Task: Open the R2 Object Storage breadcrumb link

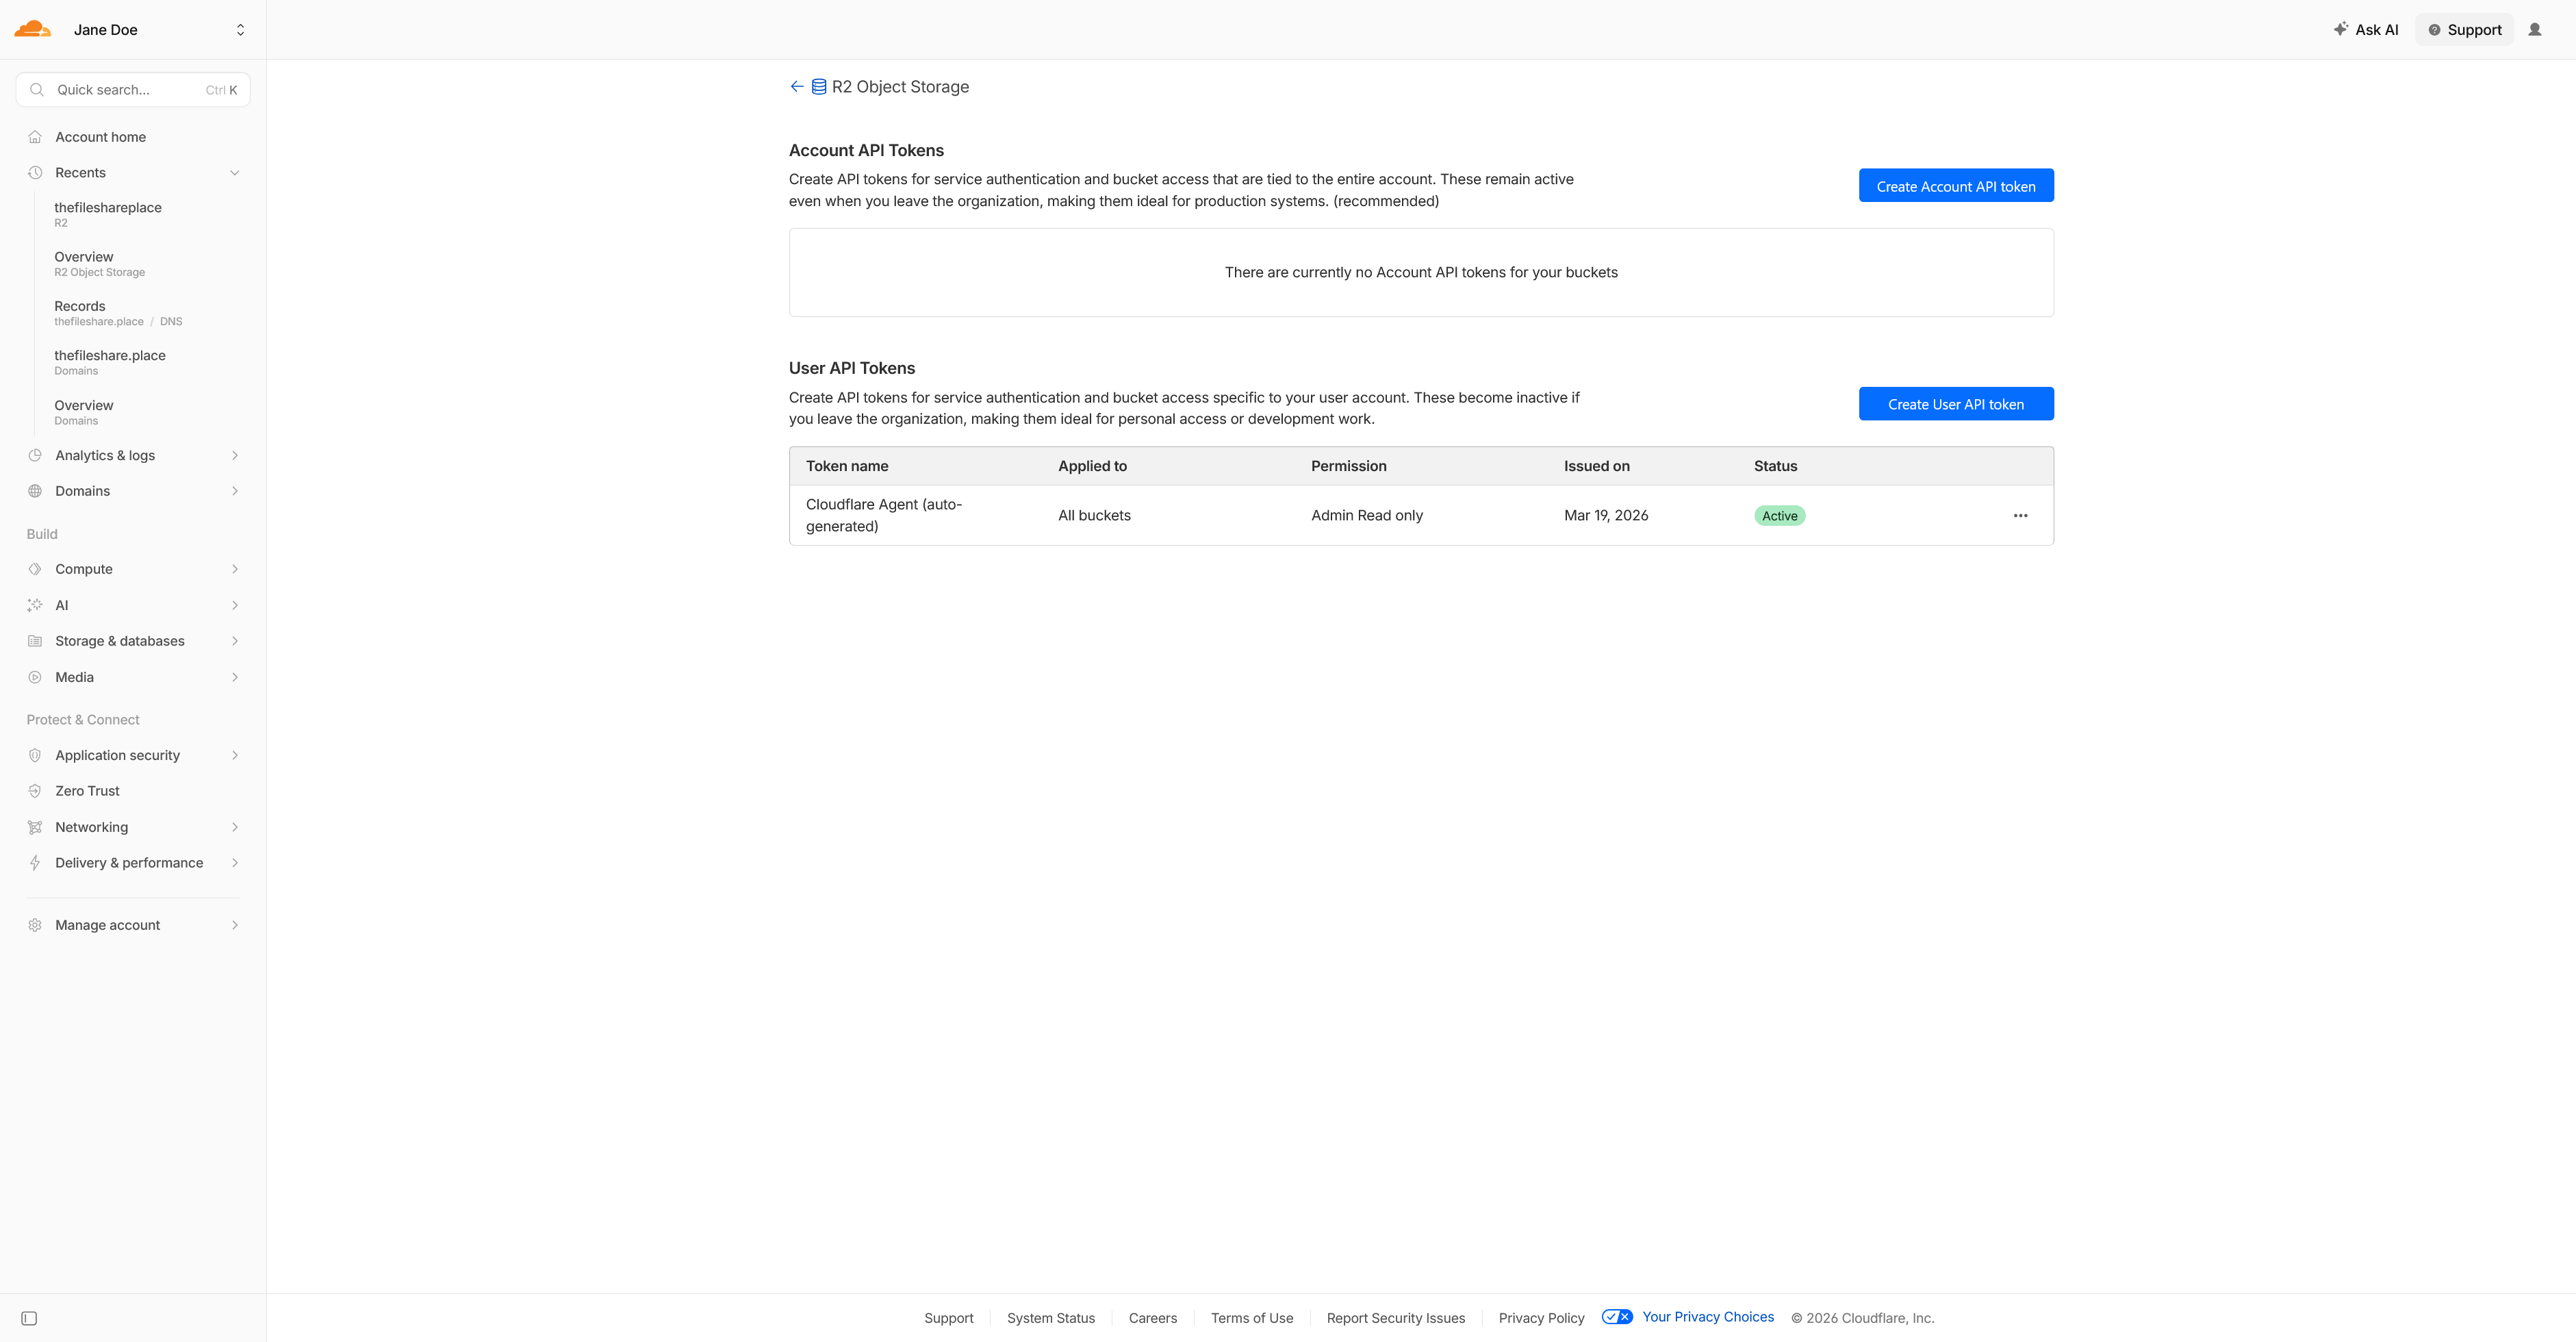Action: [900, 87]
